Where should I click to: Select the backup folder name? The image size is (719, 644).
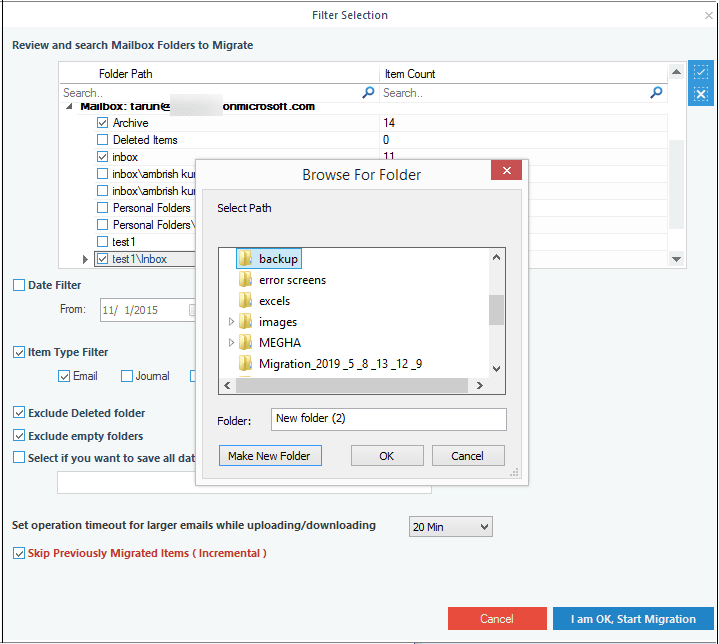coord(278,259)
